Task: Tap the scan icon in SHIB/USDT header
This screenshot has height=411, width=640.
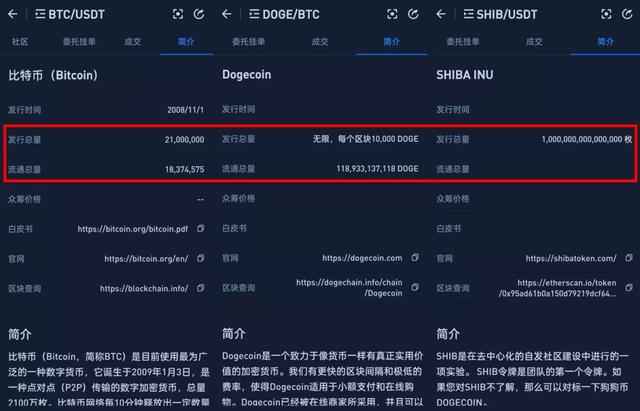Action: [x=607, y=14]
